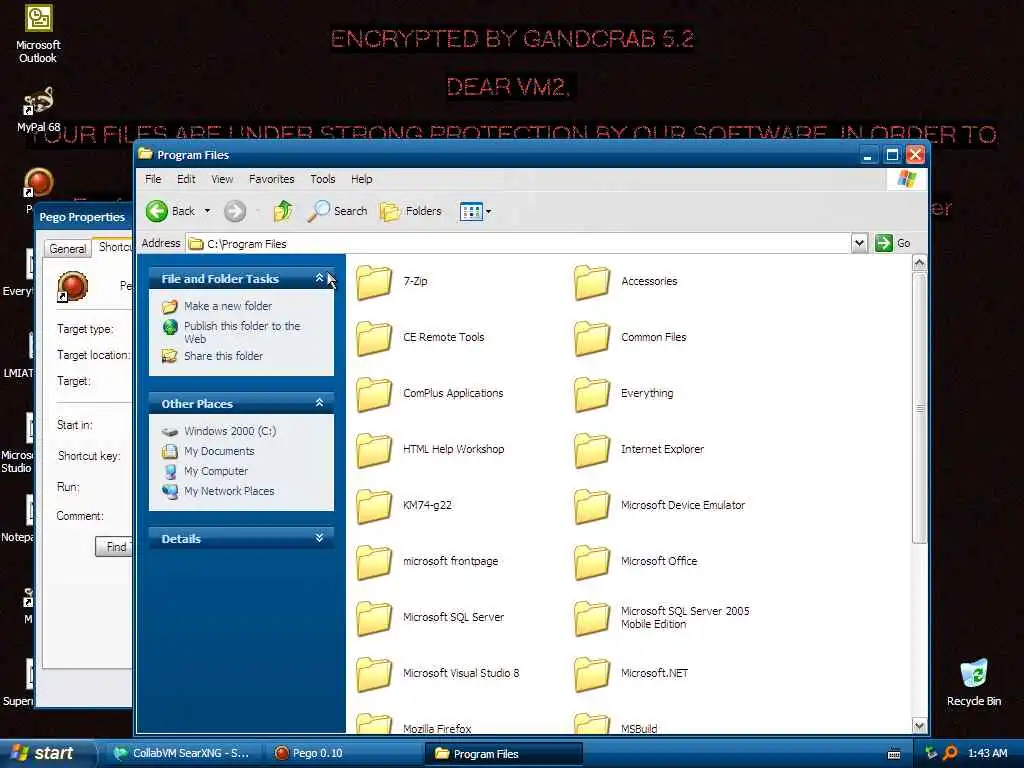The width and height of the screenshot is (1024, 768).
Task: Select the Microsoft Visual Studio 8 folder
Action: (438, 673)
